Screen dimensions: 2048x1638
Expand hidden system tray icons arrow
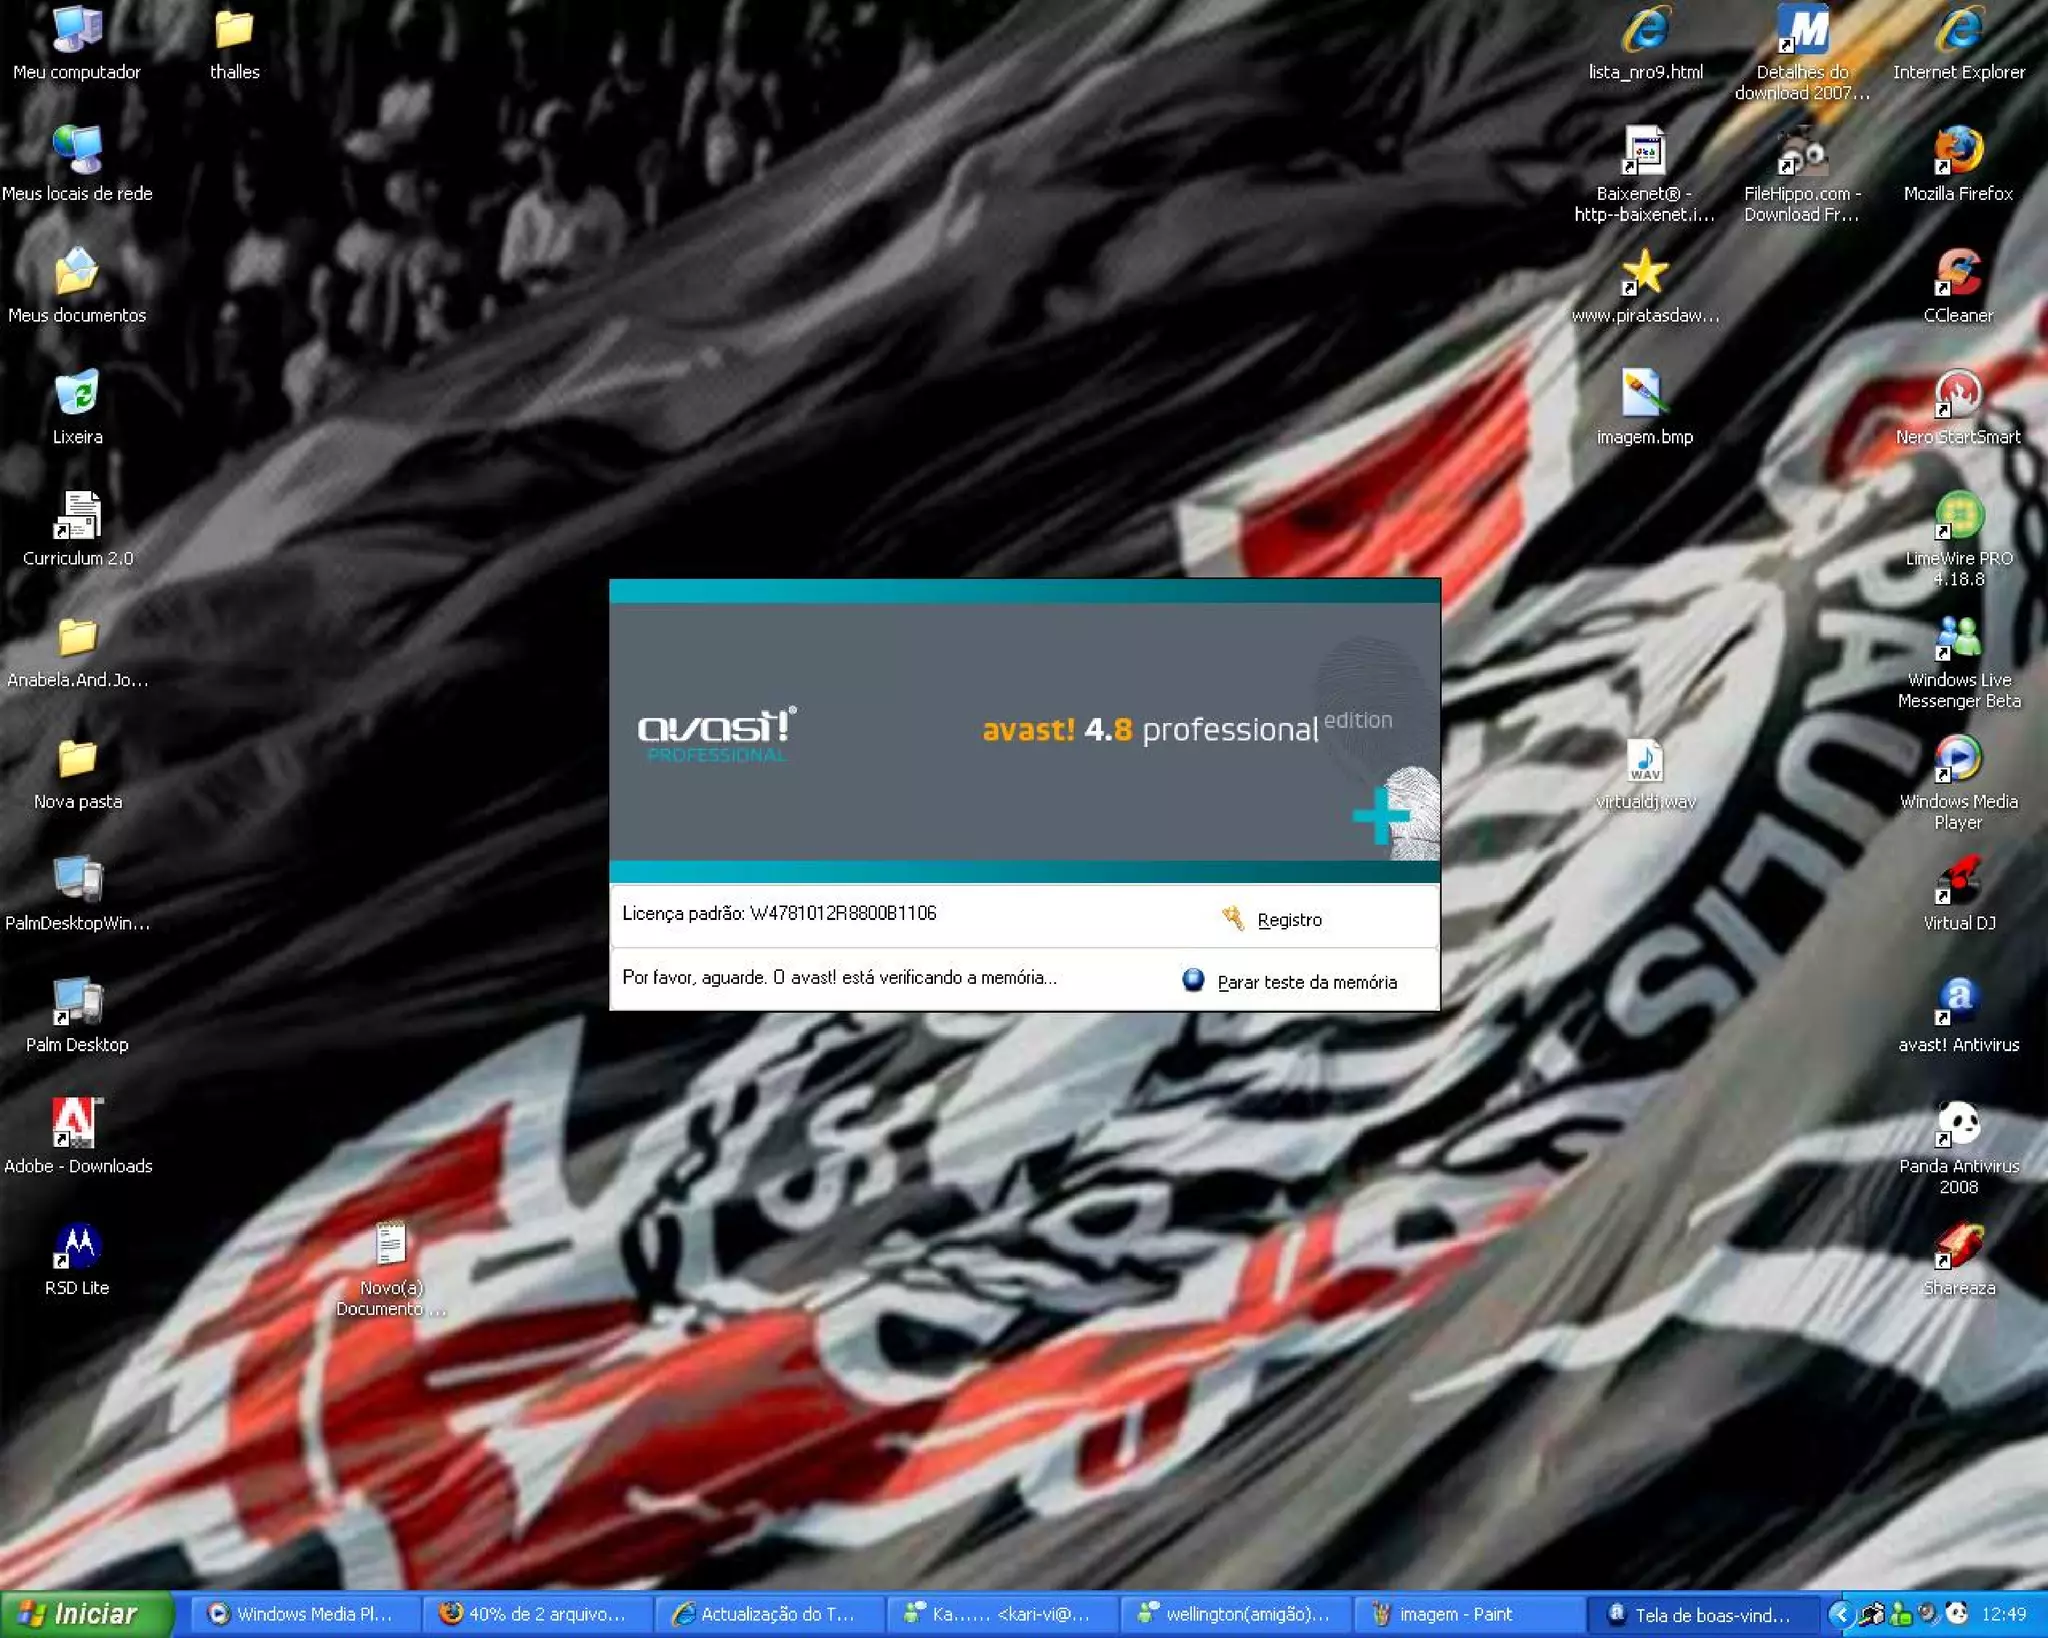click(x=1839, y=1613)
